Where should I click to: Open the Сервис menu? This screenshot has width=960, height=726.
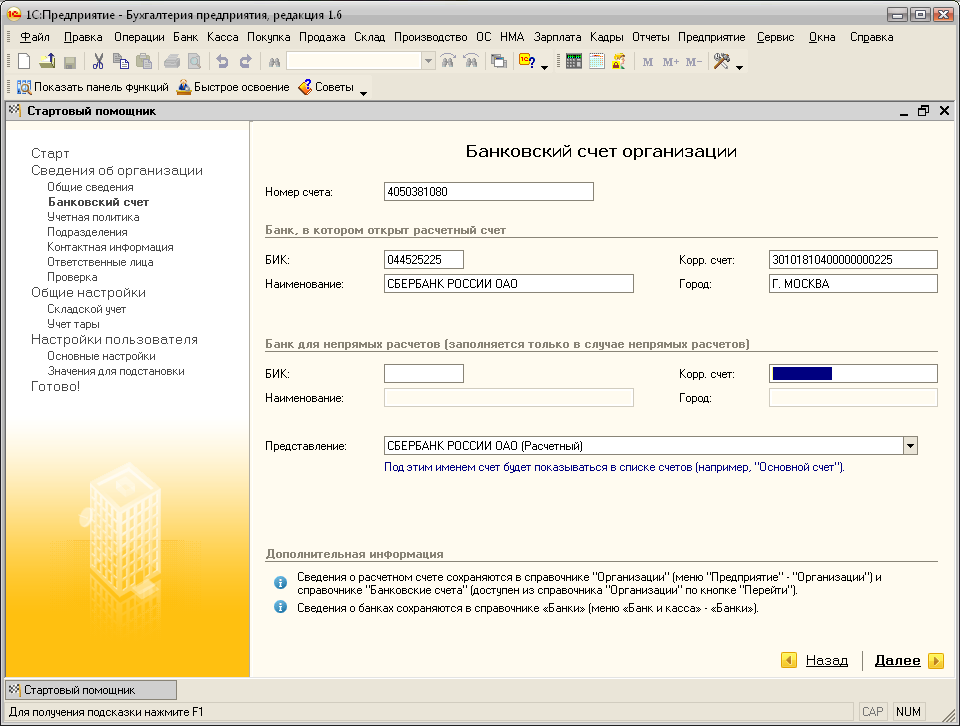(x=775, y=37)
